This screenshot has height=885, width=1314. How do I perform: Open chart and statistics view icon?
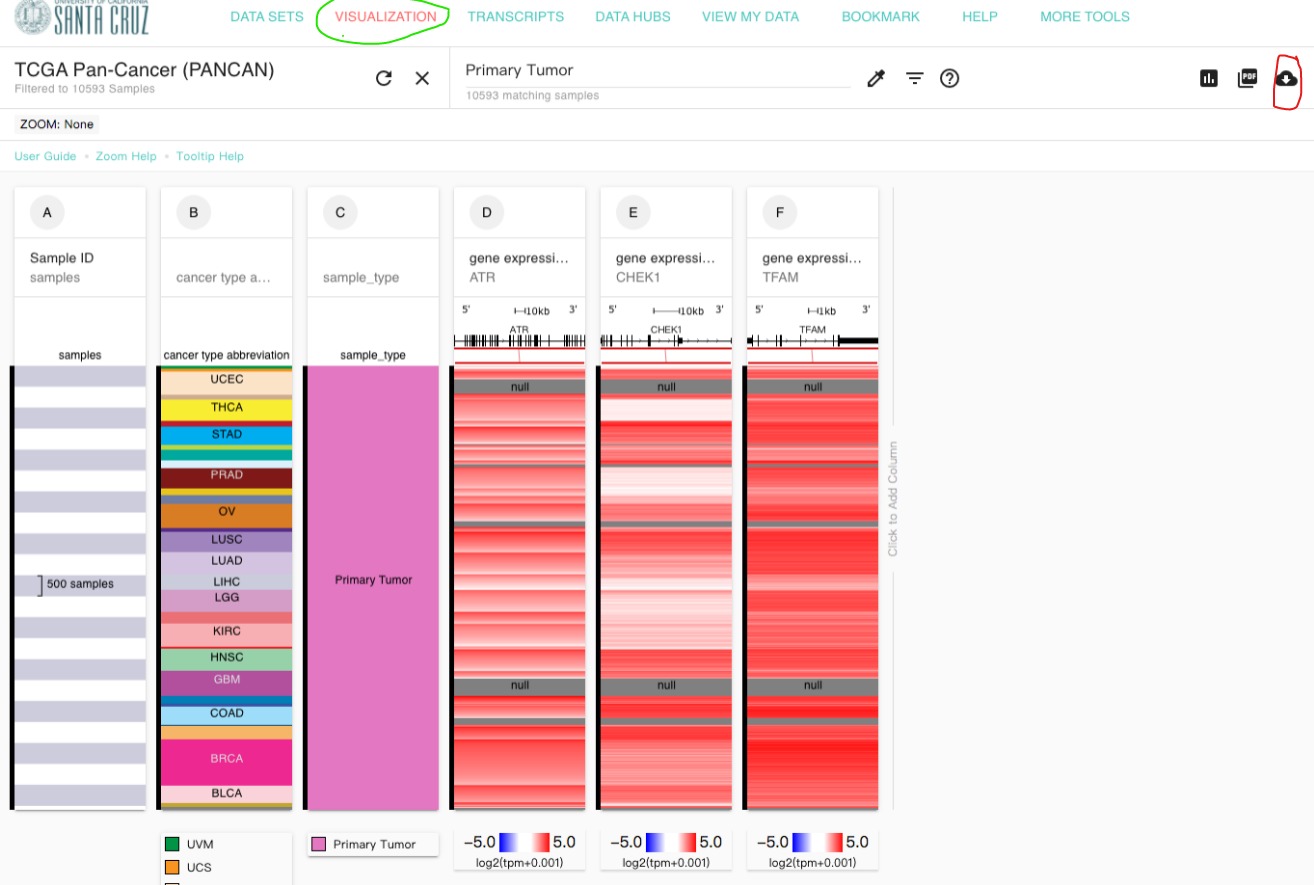click(1209, 78)
